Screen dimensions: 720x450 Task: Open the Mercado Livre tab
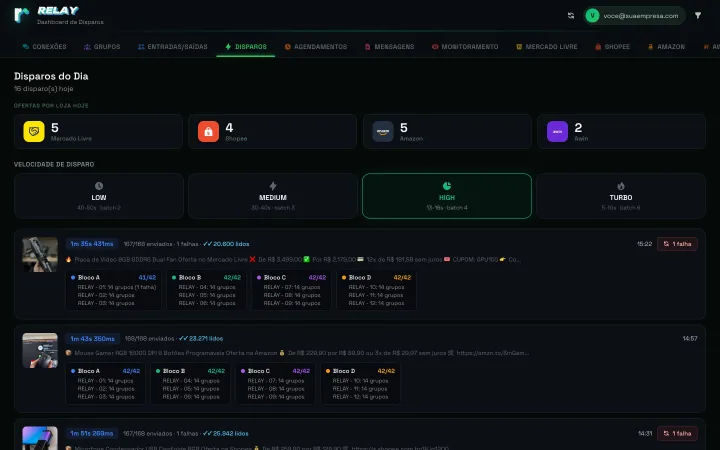tap(547, 47)
